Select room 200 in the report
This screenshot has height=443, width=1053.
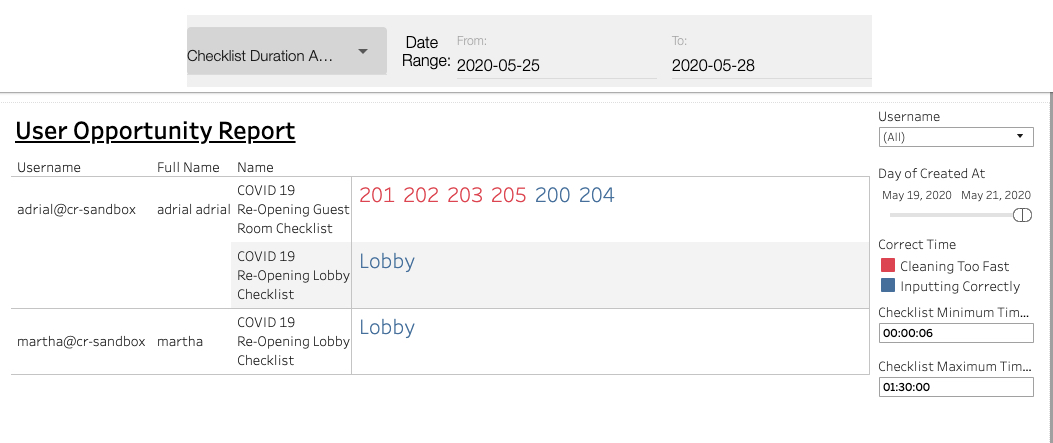coord(553,196)
